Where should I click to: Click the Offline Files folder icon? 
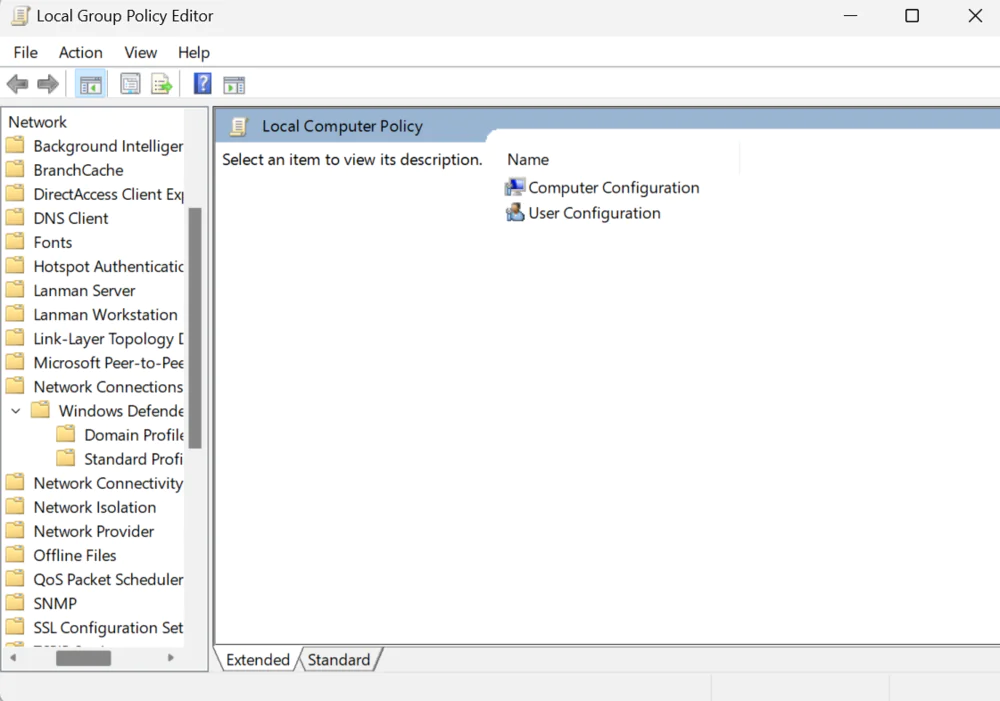pyautogui.click(x=15, y=555)
